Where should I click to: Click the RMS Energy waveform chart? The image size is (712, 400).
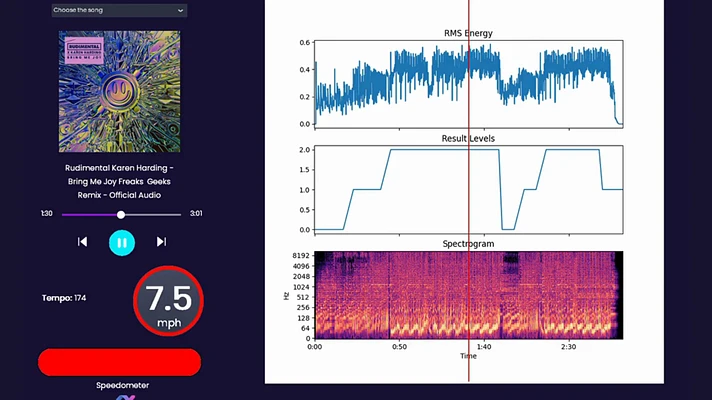(x=469, y=84)
